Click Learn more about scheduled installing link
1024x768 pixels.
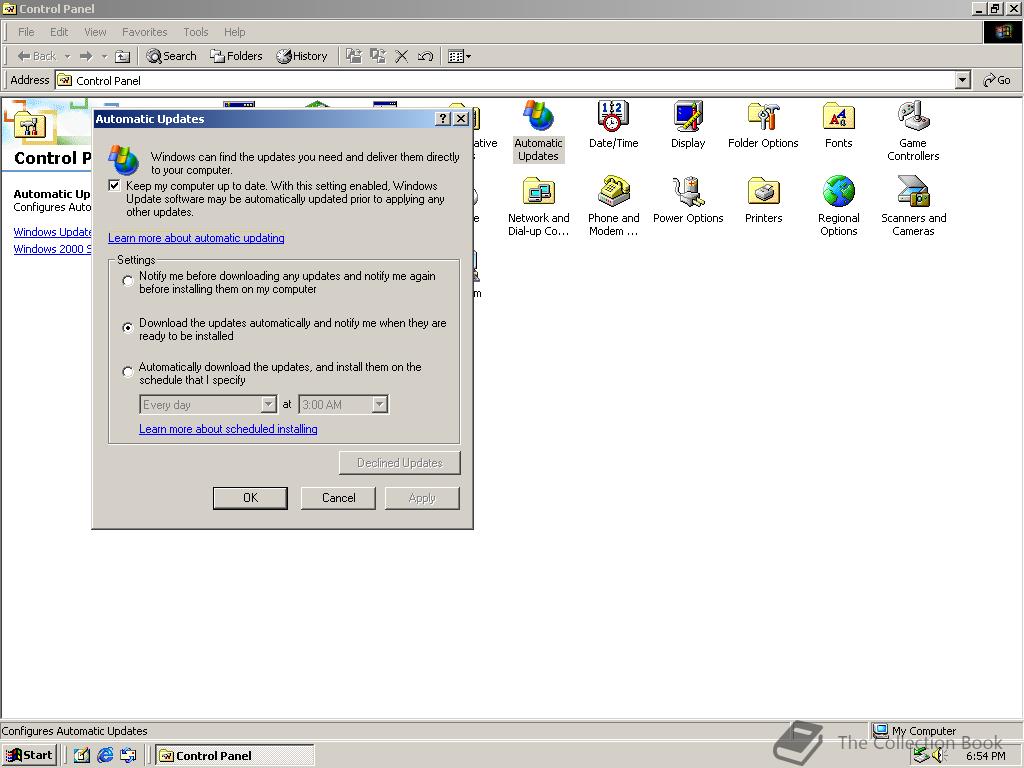(x=228, y=429)
